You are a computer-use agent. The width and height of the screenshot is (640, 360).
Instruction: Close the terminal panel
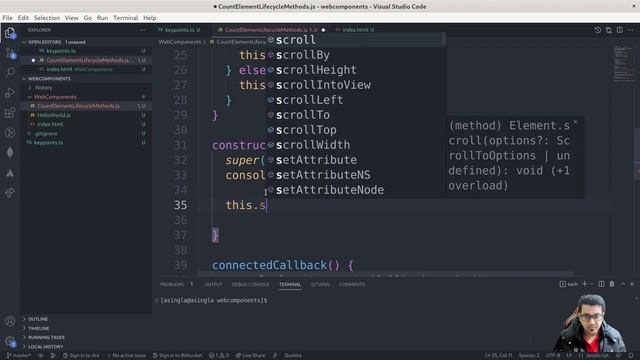tap(632, 284)
